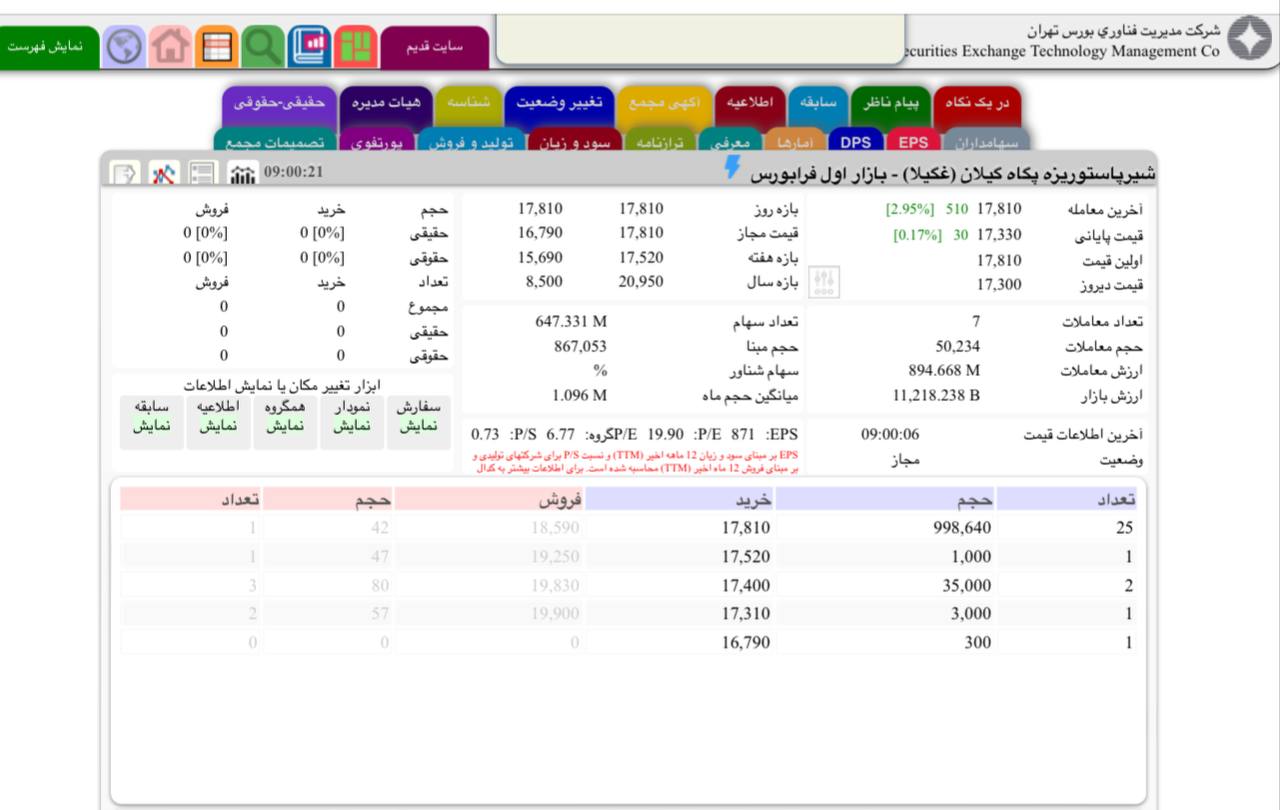The image size is (1280, 810).
Task: Click the globe language icon
Action: (x=124, y=47)
